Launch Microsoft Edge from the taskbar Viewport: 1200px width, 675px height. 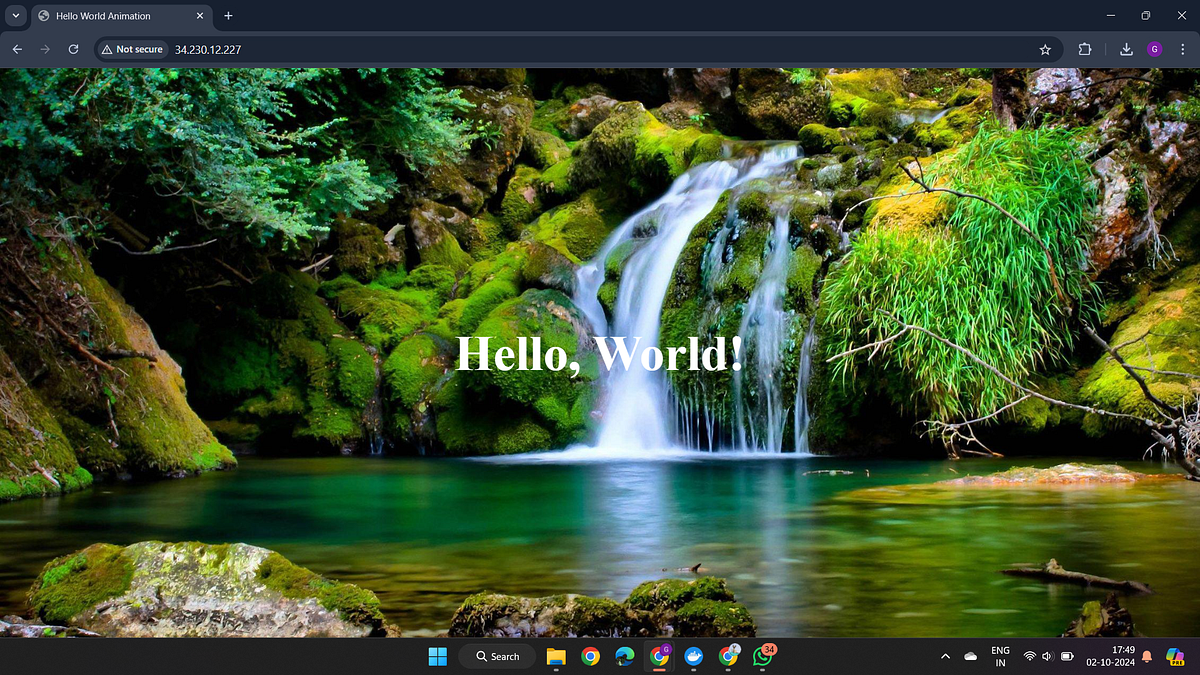[x=625, y=656]
